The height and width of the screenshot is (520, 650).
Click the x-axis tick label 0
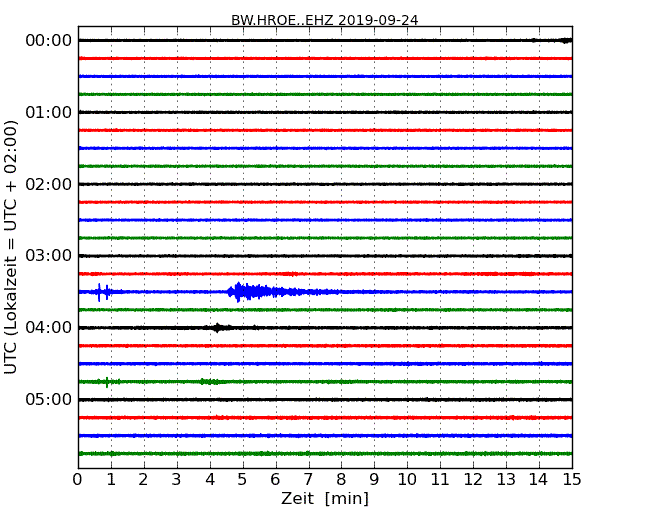(x=78, y=480)
